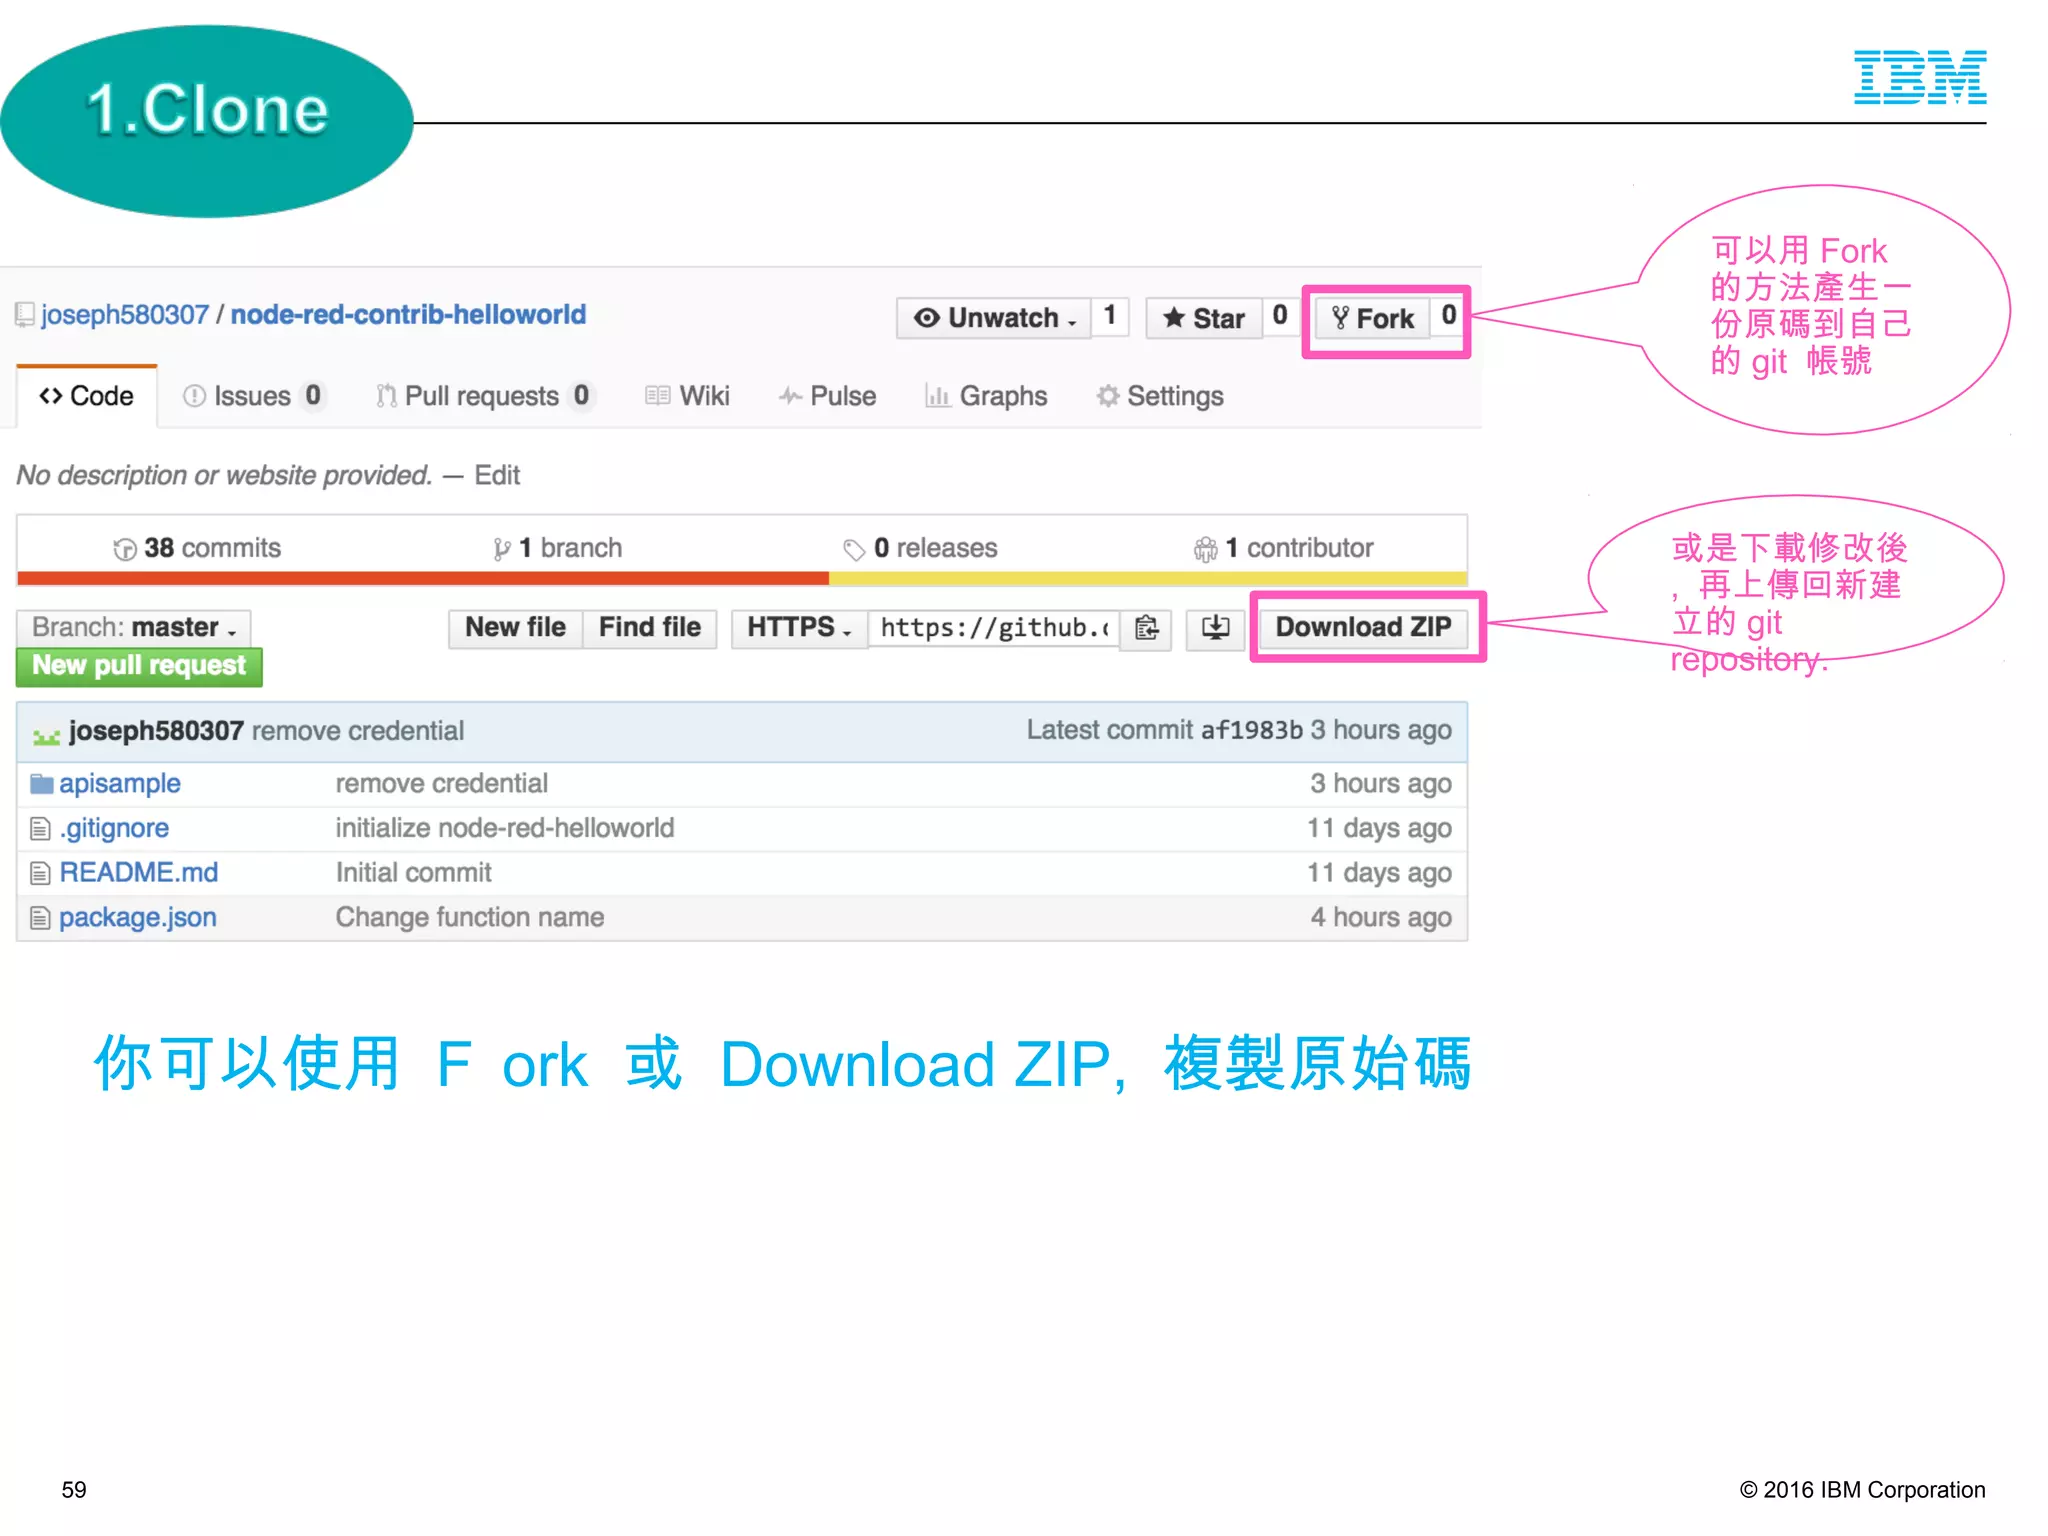Viewport: 2048px width, 1536px height.
Task: Click the Pull requests icon
Action: pyautogui.click(x=386, y=397)
